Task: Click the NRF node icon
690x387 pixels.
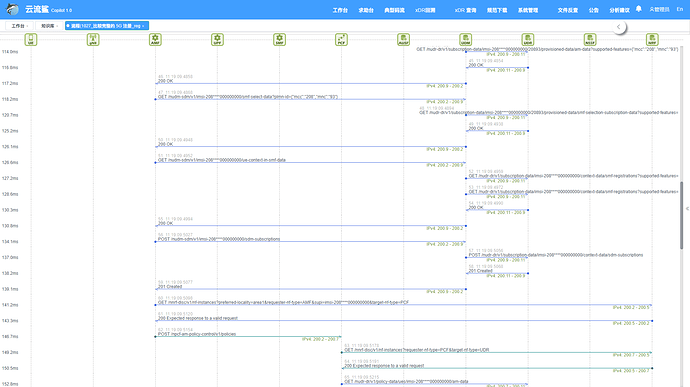Action: coord(652,40)
